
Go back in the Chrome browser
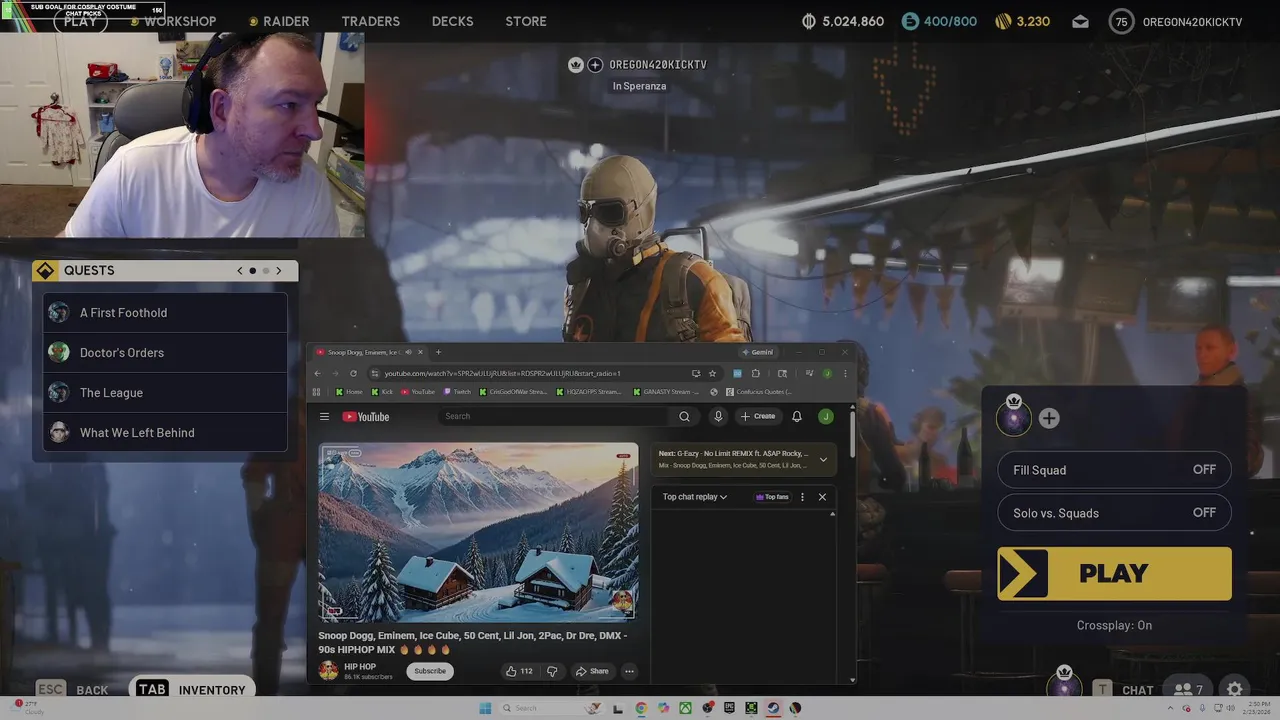[317, 373]
